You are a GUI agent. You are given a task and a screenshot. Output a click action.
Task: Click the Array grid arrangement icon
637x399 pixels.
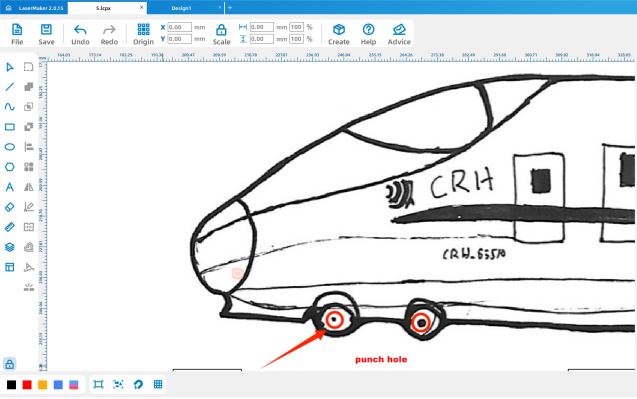[28, 167]
